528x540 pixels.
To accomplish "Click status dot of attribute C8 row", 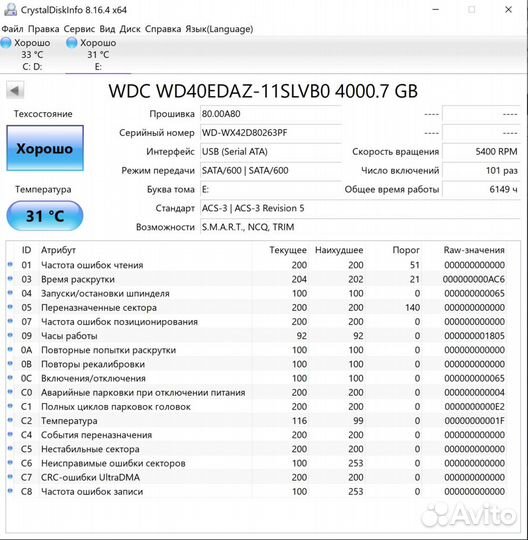I will (x=10, y=491).
